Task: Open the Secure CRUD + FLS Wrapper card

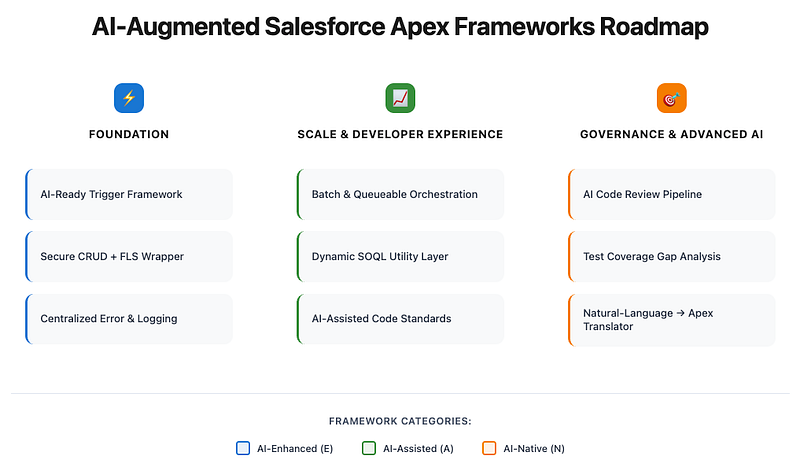Action: [x=129, y=256]
